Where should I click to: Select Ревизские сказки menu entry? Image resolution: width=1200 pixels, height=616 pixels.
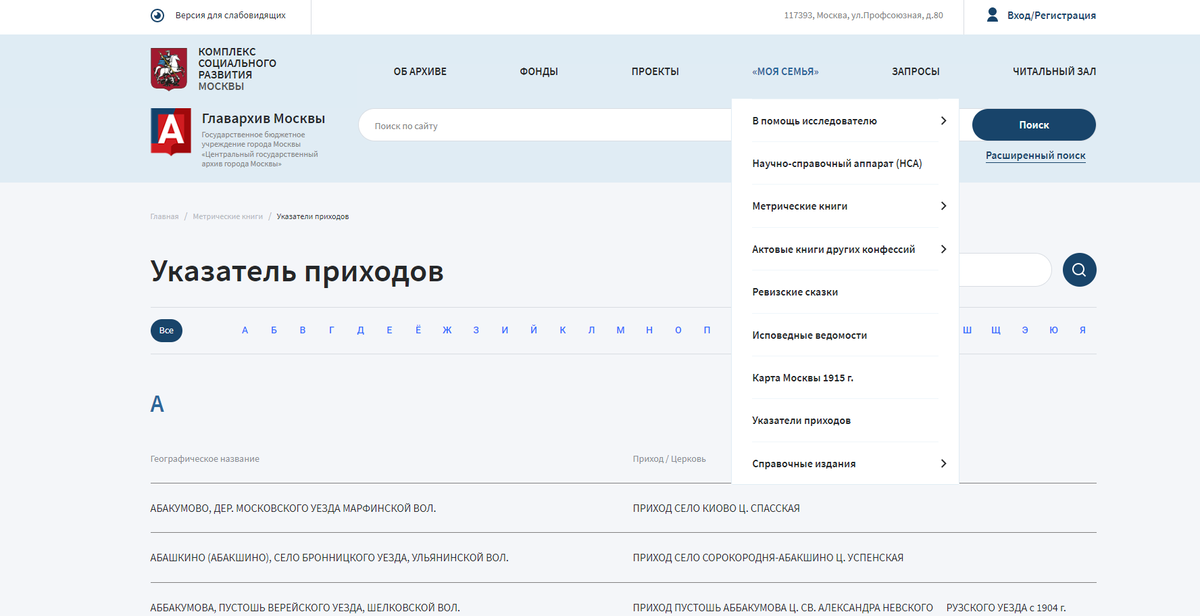pyautogui.click(x=795, y=292)
